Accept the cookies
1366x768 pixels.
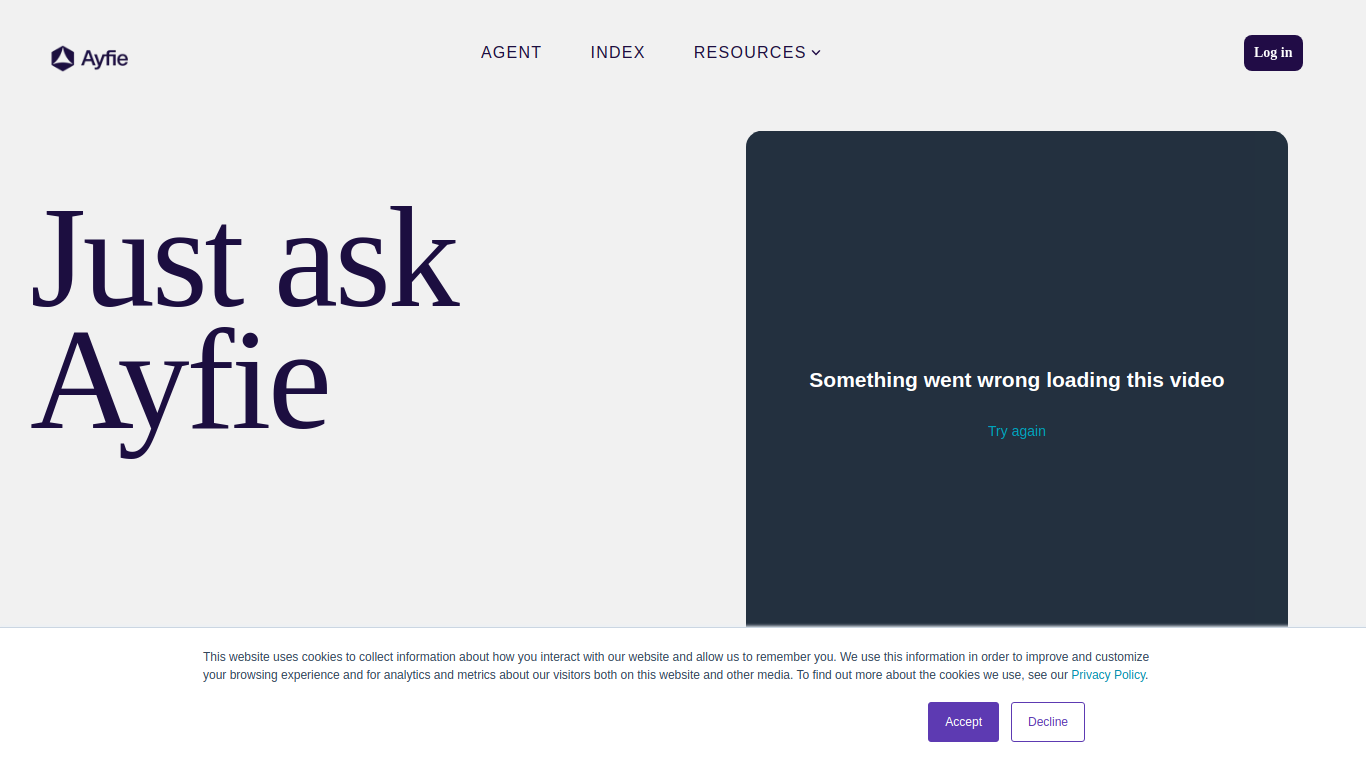[x=964, y=722]
